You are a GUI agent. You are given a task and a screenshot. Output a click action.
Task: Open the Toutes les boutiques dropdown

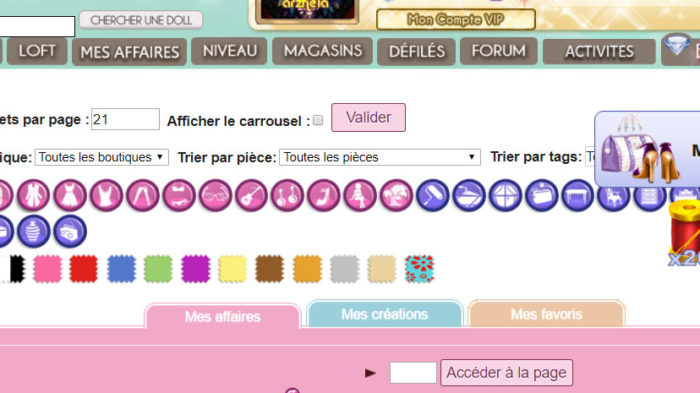tap(102, 157)
